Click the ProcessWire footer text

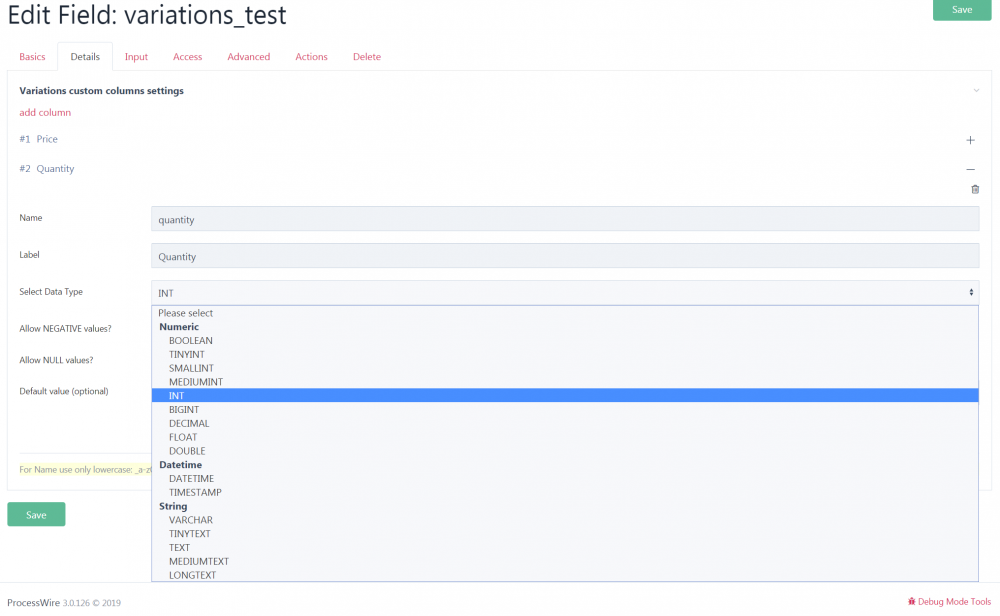[x=33, y=603]
